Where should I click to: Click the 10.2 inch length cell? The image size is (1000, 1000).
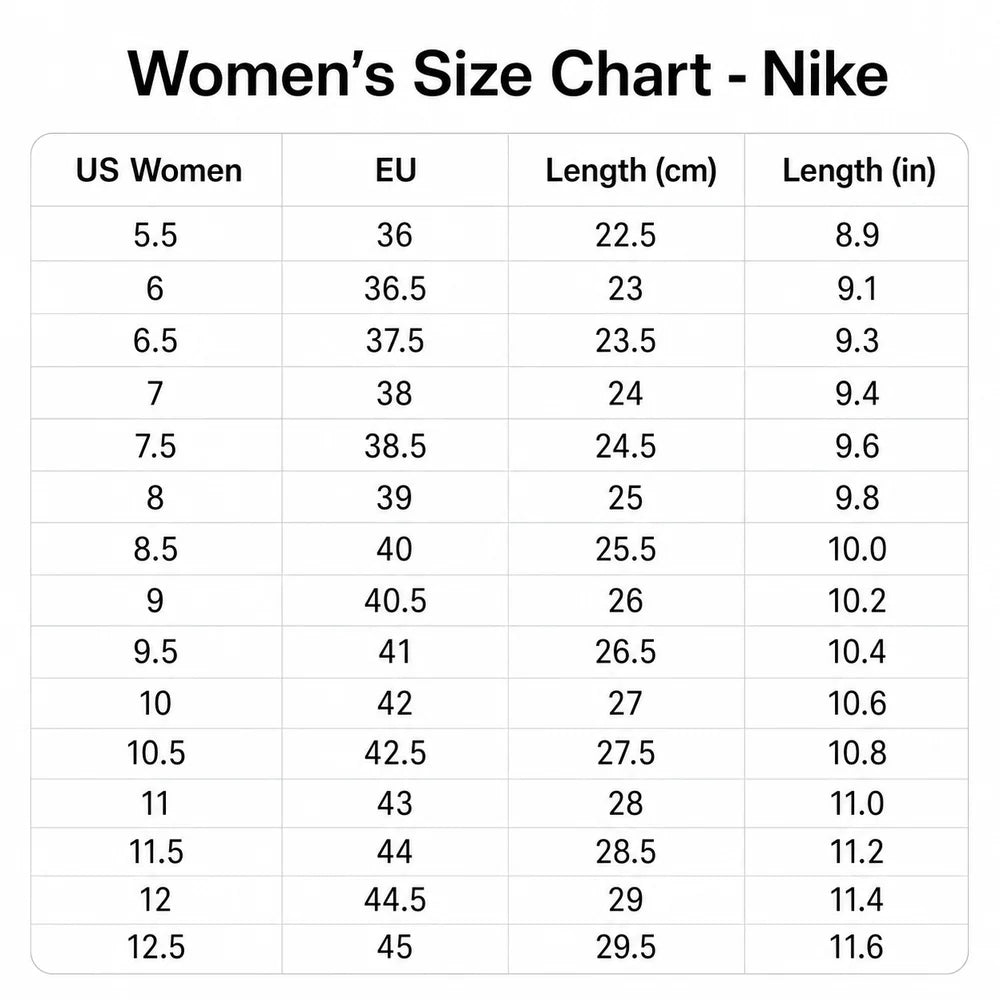857,601
